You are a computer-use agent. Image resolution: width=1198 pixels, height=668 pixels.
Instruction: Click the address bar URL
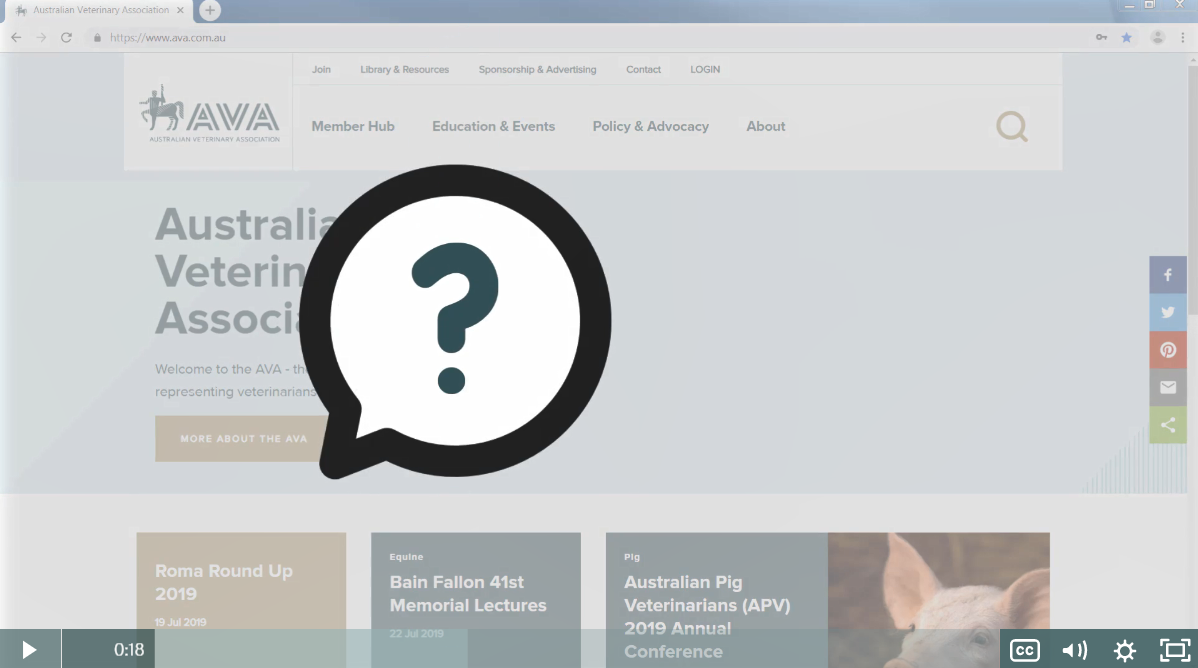click(x=167, y=37)
